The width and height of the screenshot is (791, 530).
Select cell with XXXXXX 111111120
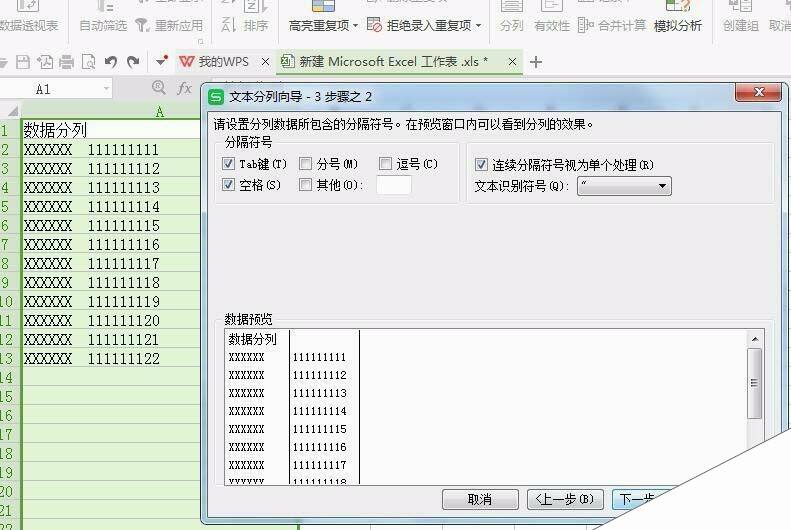pyautogui.click(x=111, y=320)
